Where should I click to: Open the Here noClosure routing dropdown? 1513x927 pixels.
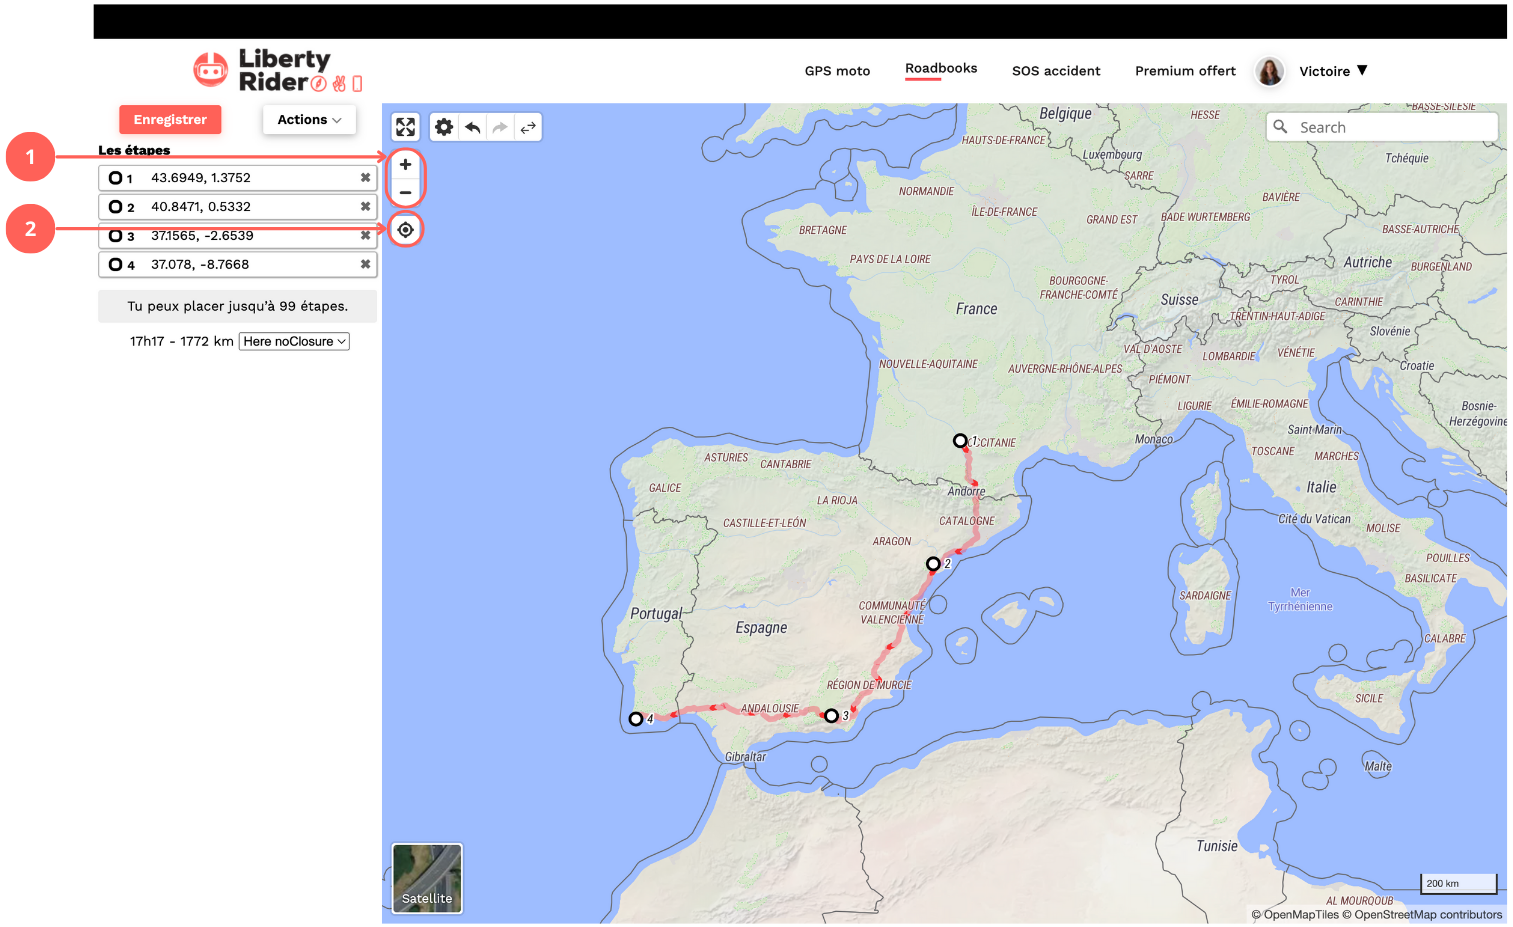point(294,342)
